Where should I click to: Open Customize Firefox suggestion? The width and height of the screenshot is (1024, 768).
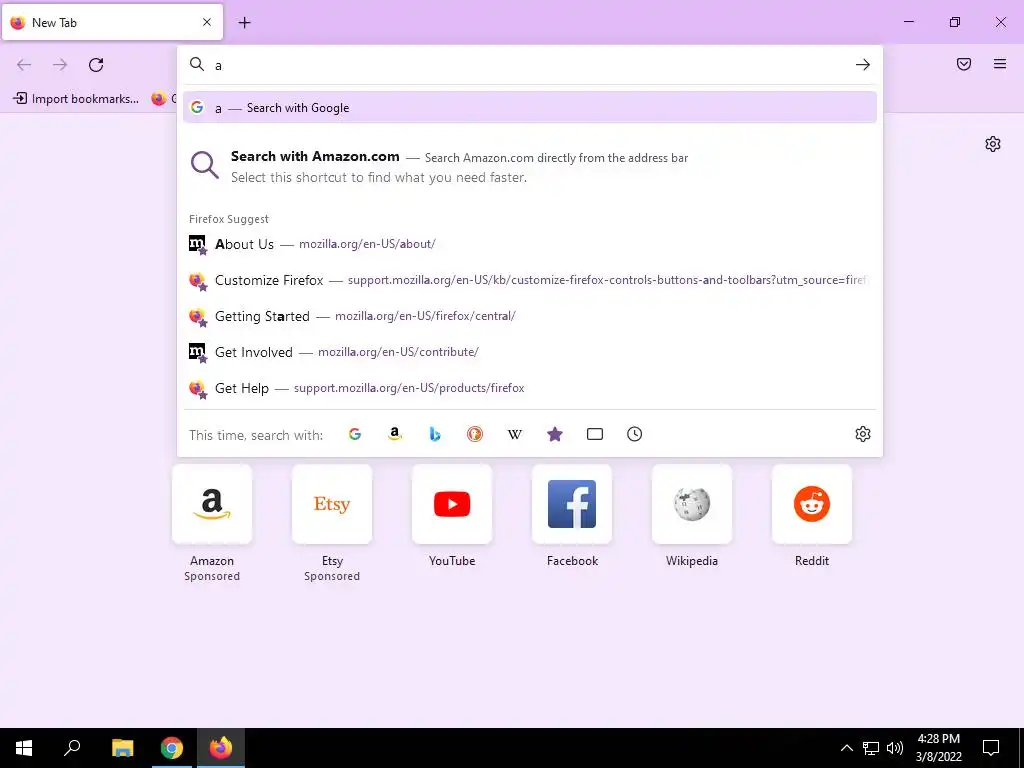(530, 280)
